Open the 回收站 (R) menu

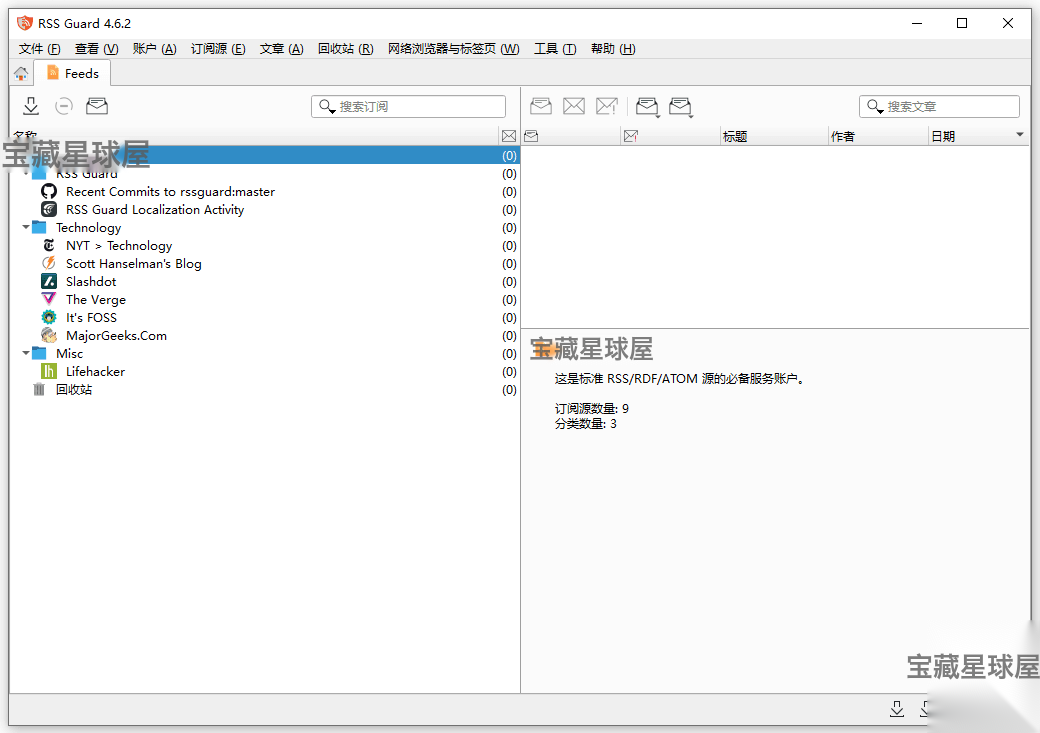(x=346, y=48)
